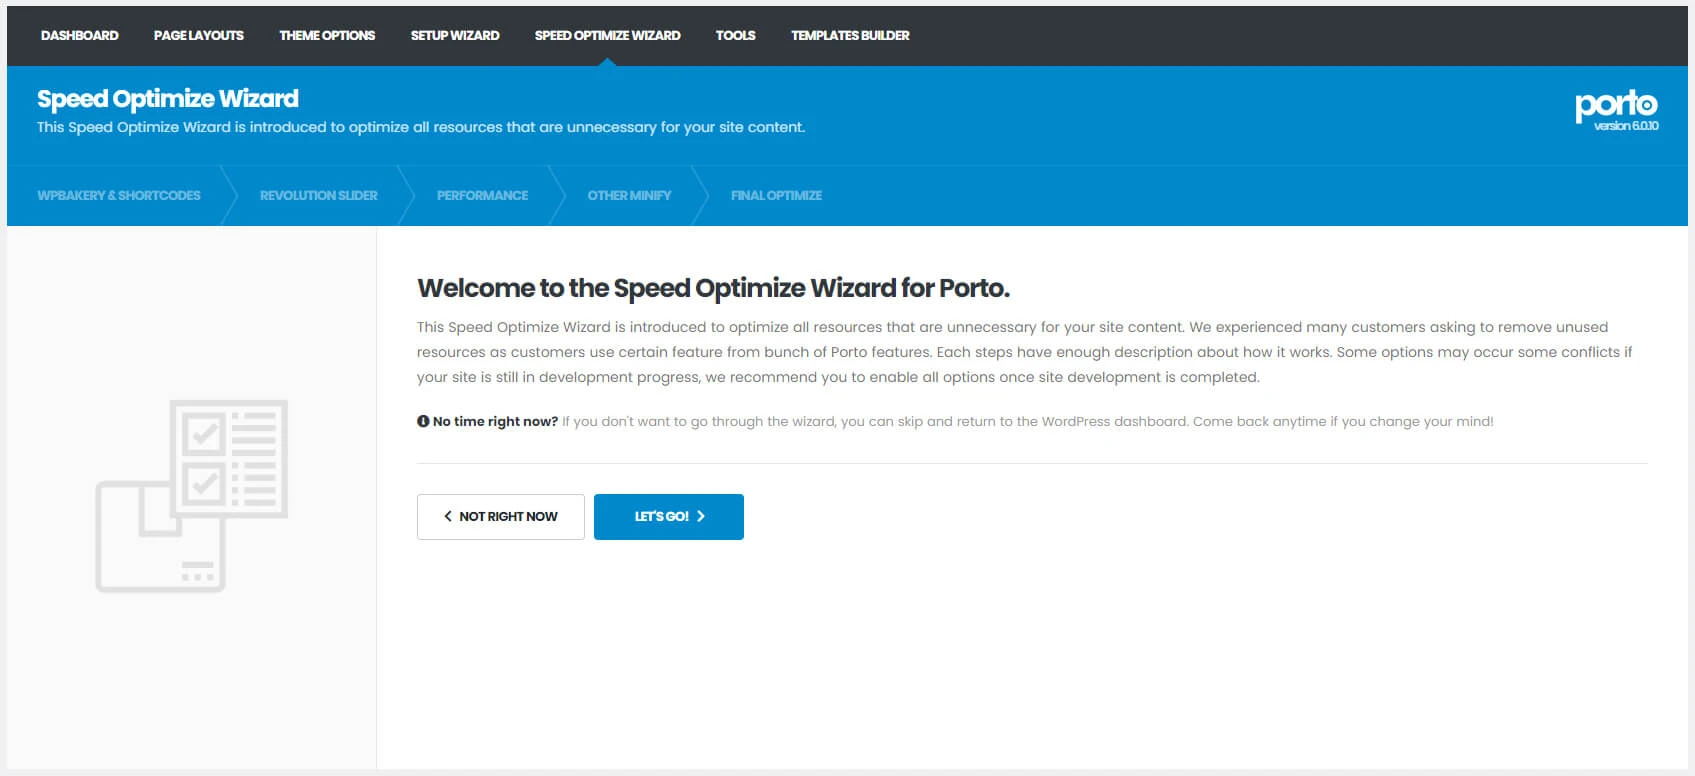The width and height of the screenshot is (1695, 776).
Task: Select Speed Optimize Wizard in top nav
Action: [607, 35]
